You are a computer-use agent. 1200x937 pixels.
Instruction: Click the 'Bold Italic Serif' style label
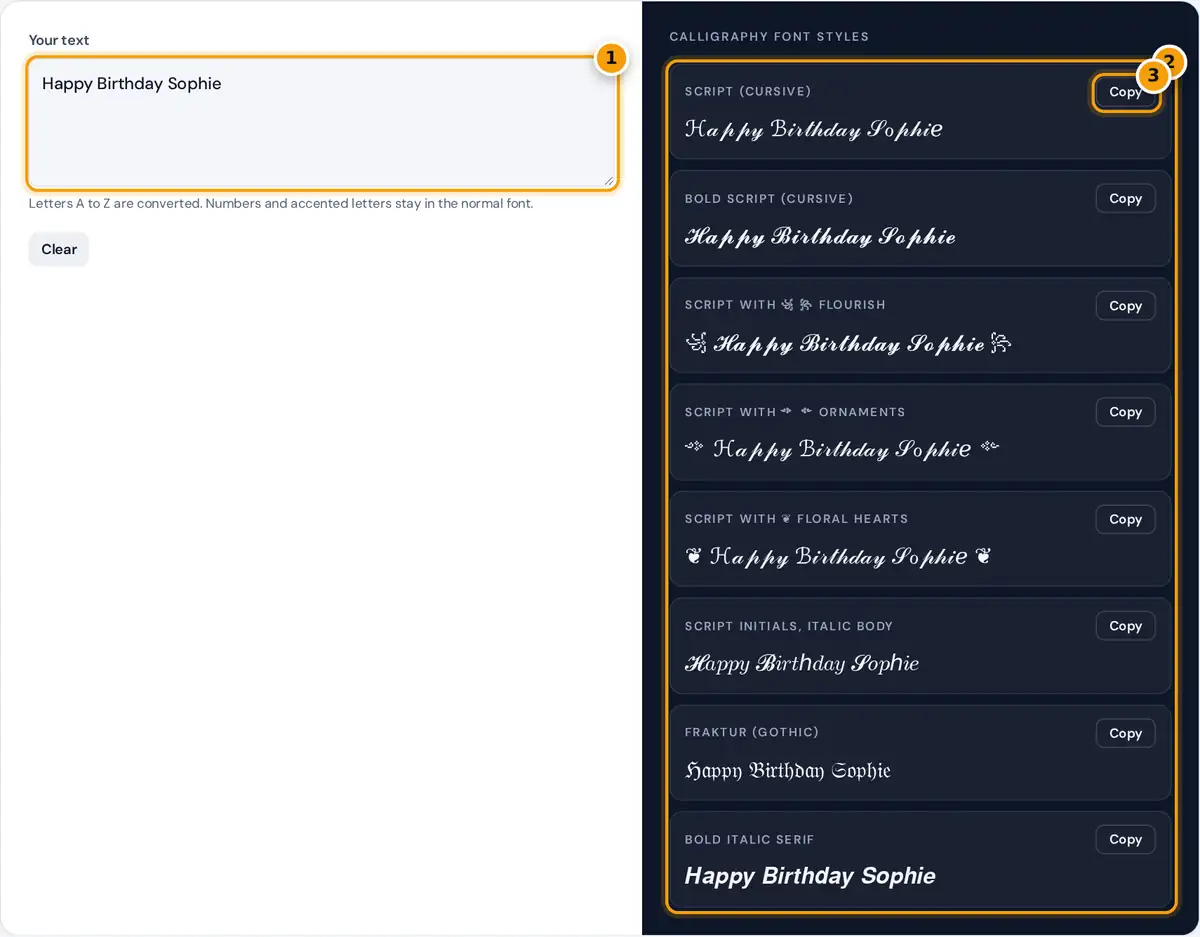[x=749, y=840]
